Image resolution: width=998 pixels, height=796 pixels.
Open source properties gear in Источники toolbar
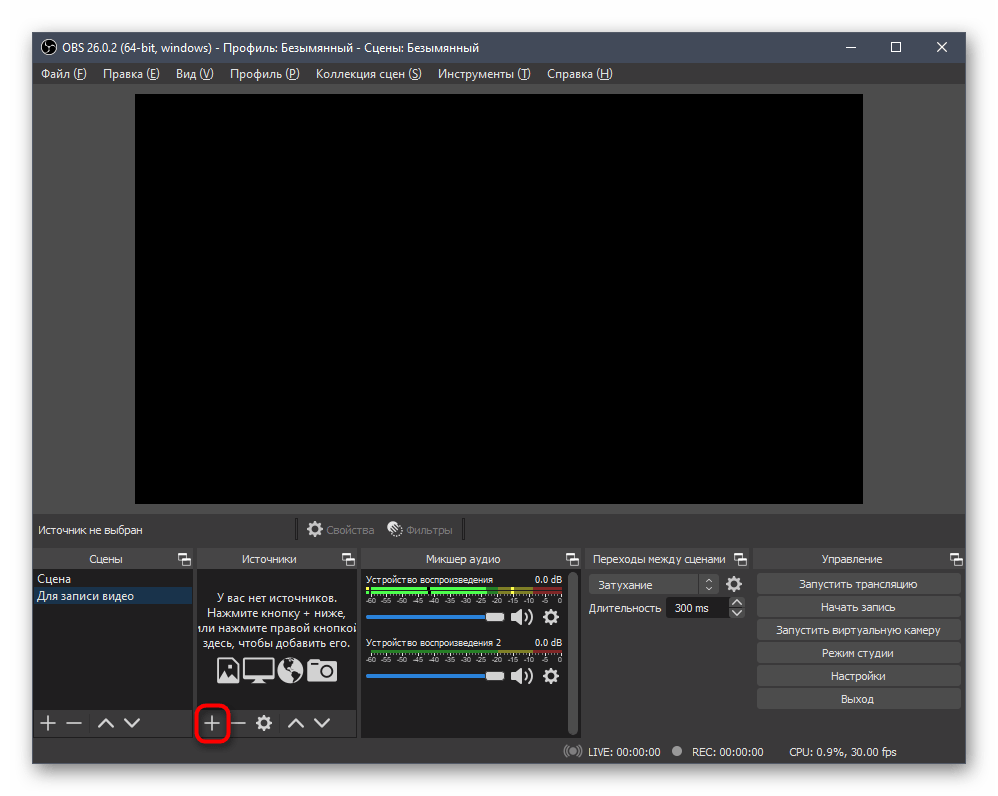[264, 723]
